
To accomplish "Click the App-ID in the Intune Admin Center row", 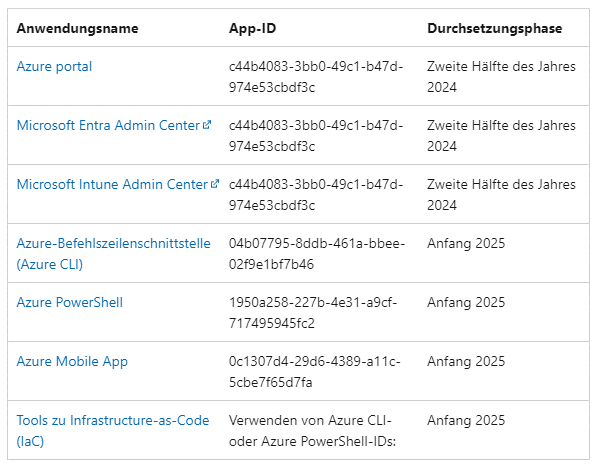I will click(x=316, y=195).
